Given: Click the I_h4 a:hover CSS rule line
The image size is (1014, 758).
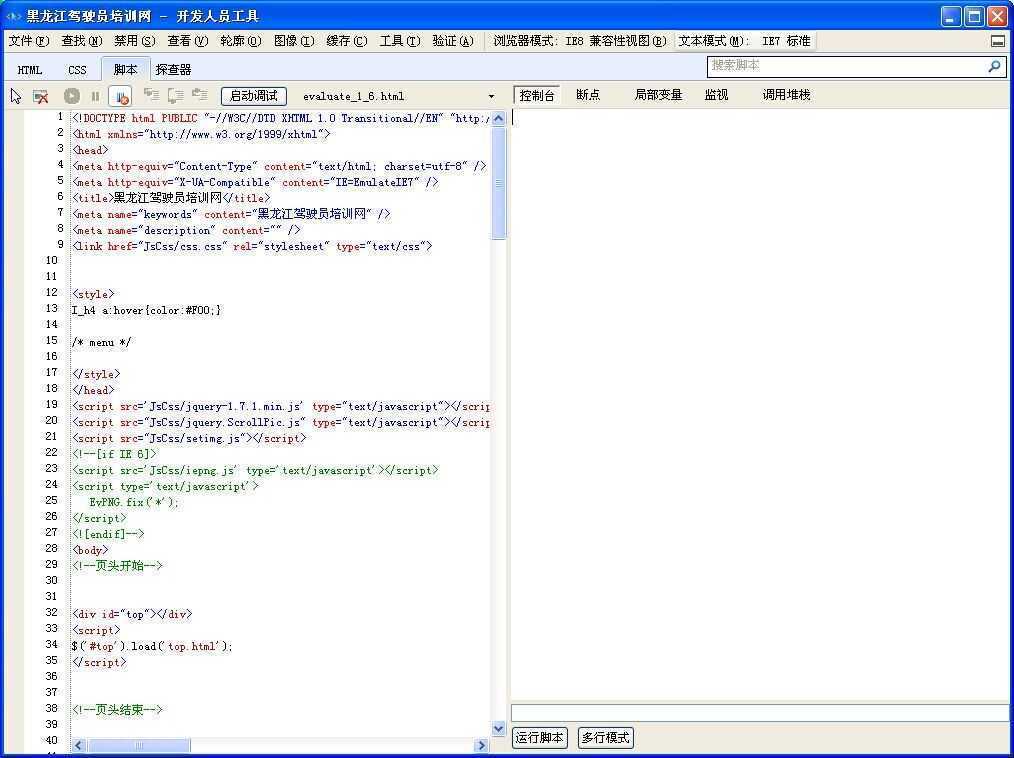Looking at the screenshot, I should tap(147, 310).
